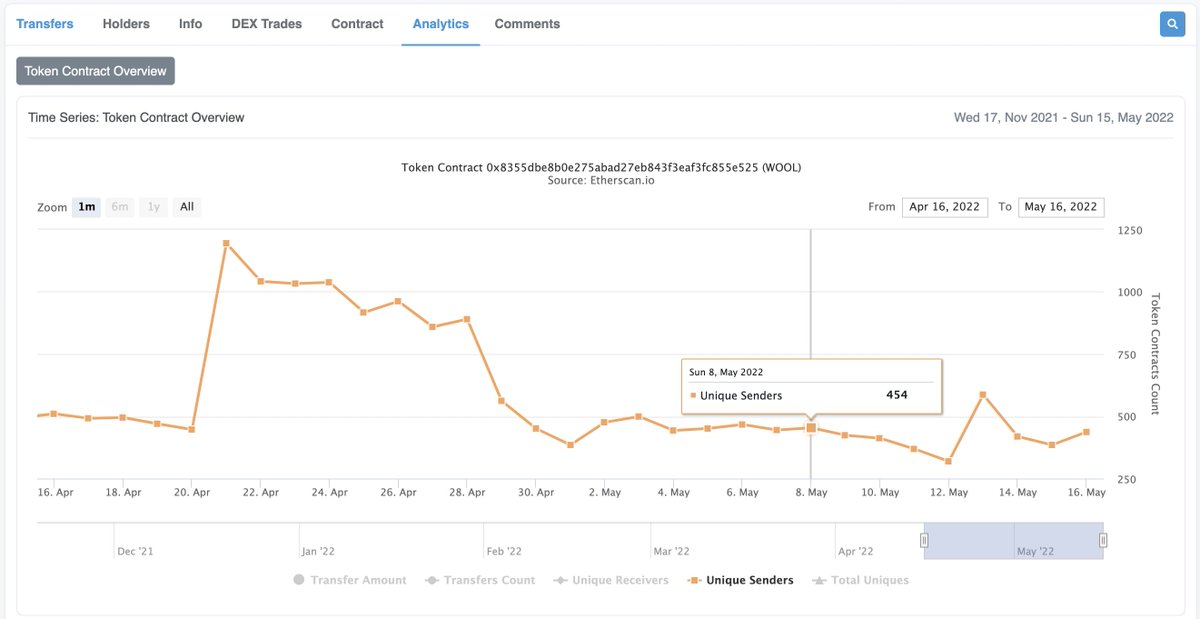Click the "Dec '21" navigator label
Viewport: 1200px width, 619px height.
click(x=137, y=551)
